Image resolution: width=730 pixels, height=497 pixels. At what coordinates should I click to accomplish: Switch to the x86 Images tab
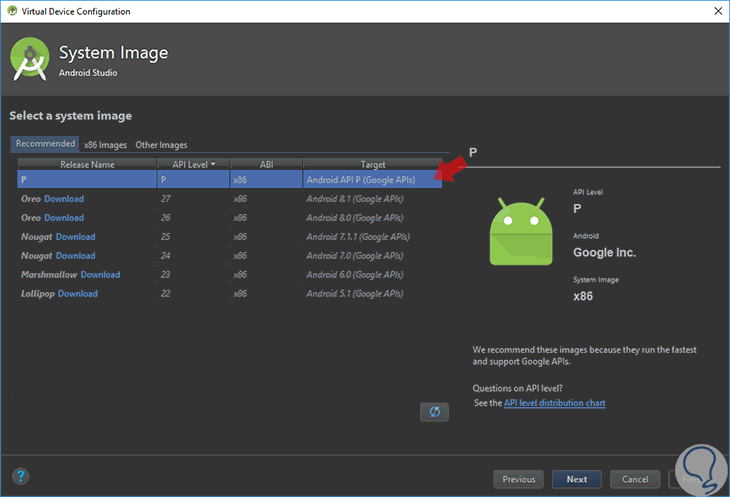point(105,145)
